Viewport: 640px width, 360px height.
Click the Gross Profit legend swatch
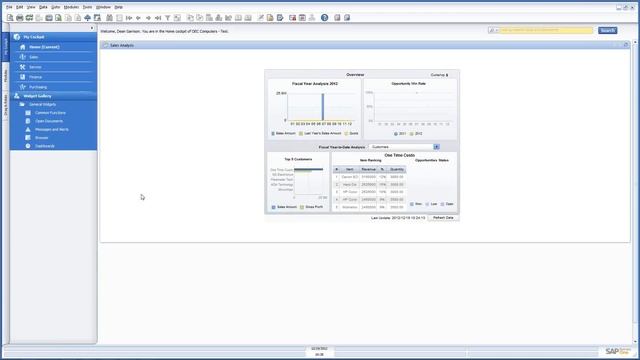[x=302, y=207]
